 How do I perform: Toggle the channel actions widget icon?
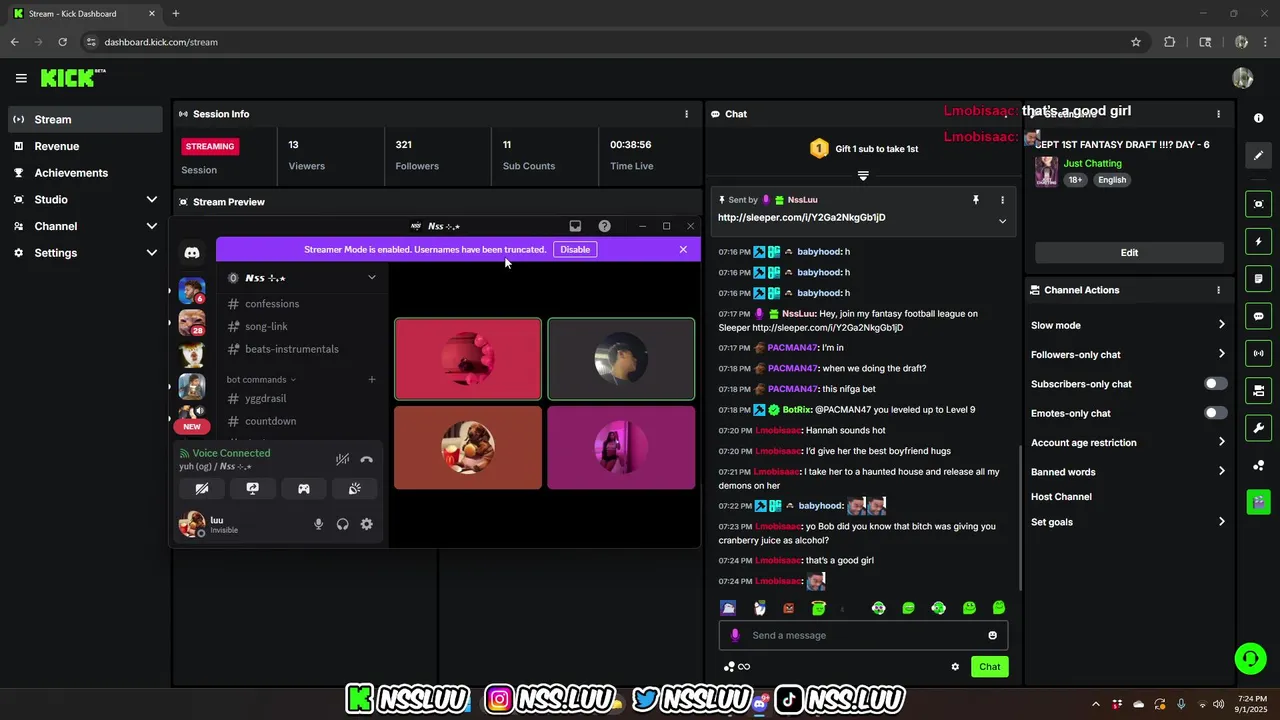click(1258, 390)
